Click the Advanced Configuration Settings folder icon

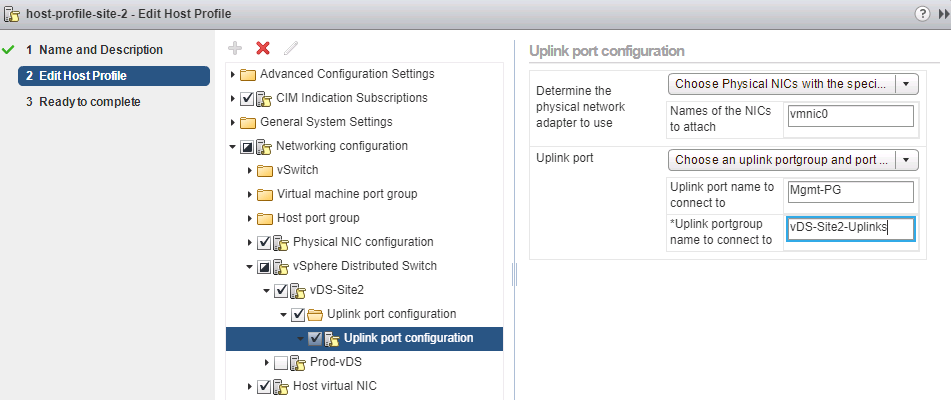click(x=248, y=74)
